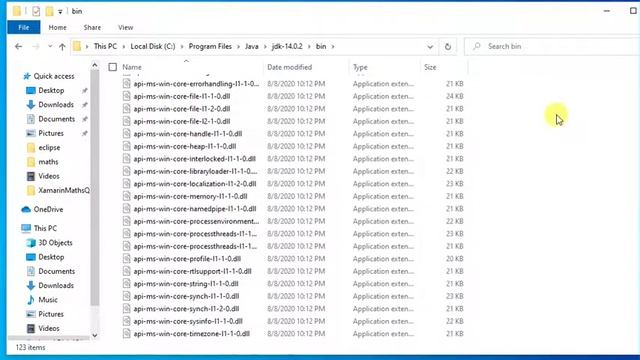Sort by the Name column
Viewport: 640px width, 360px height.
pos(132,67)
